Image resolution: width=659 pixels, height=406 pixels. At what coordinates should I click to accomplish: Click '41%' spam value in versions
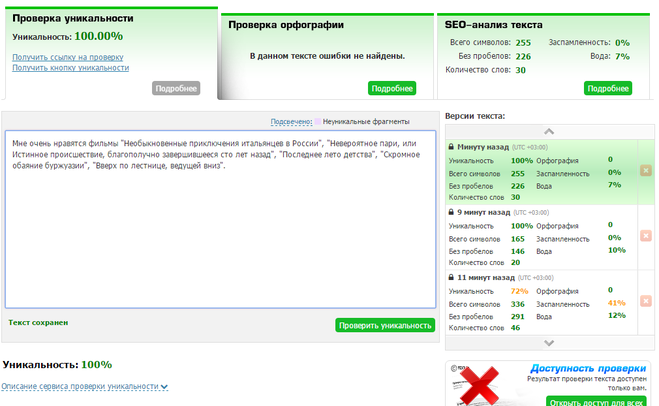pyautogui.click(x=617, y=303)
